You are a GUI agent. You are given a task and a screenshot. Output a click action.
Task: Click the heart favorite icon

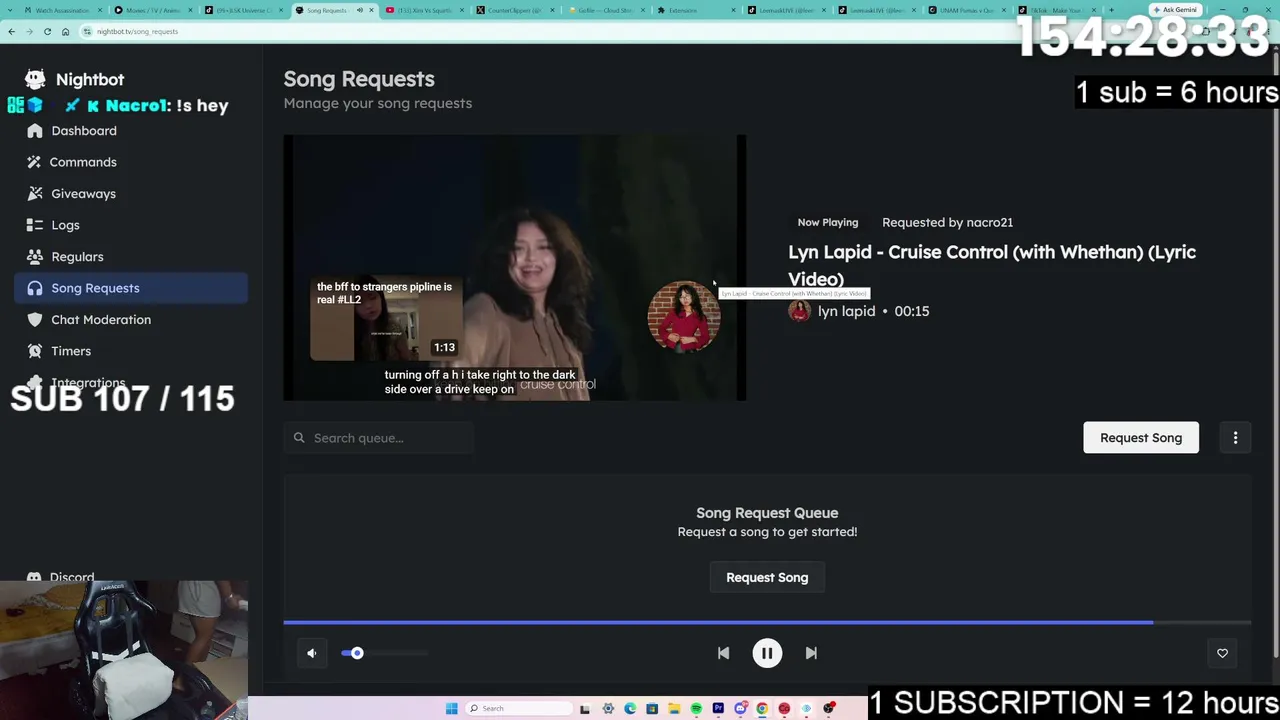point(1222,653)
